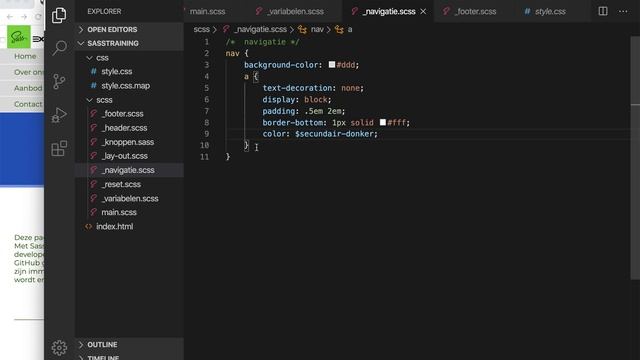Viewport: 640px width, 360px height.
Task: Collapse the scss folder
Action: click(129, 100)
